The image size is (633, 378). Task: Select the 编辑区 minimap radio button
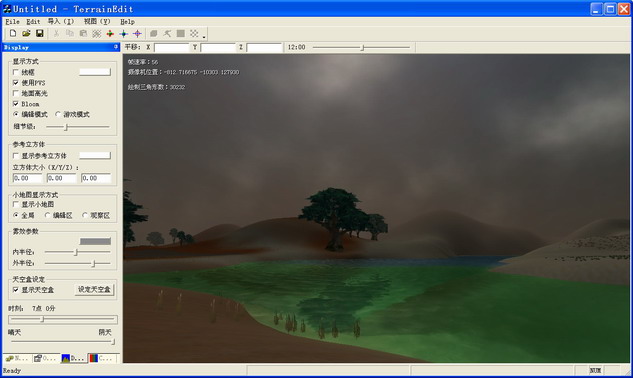coord(48,215)
